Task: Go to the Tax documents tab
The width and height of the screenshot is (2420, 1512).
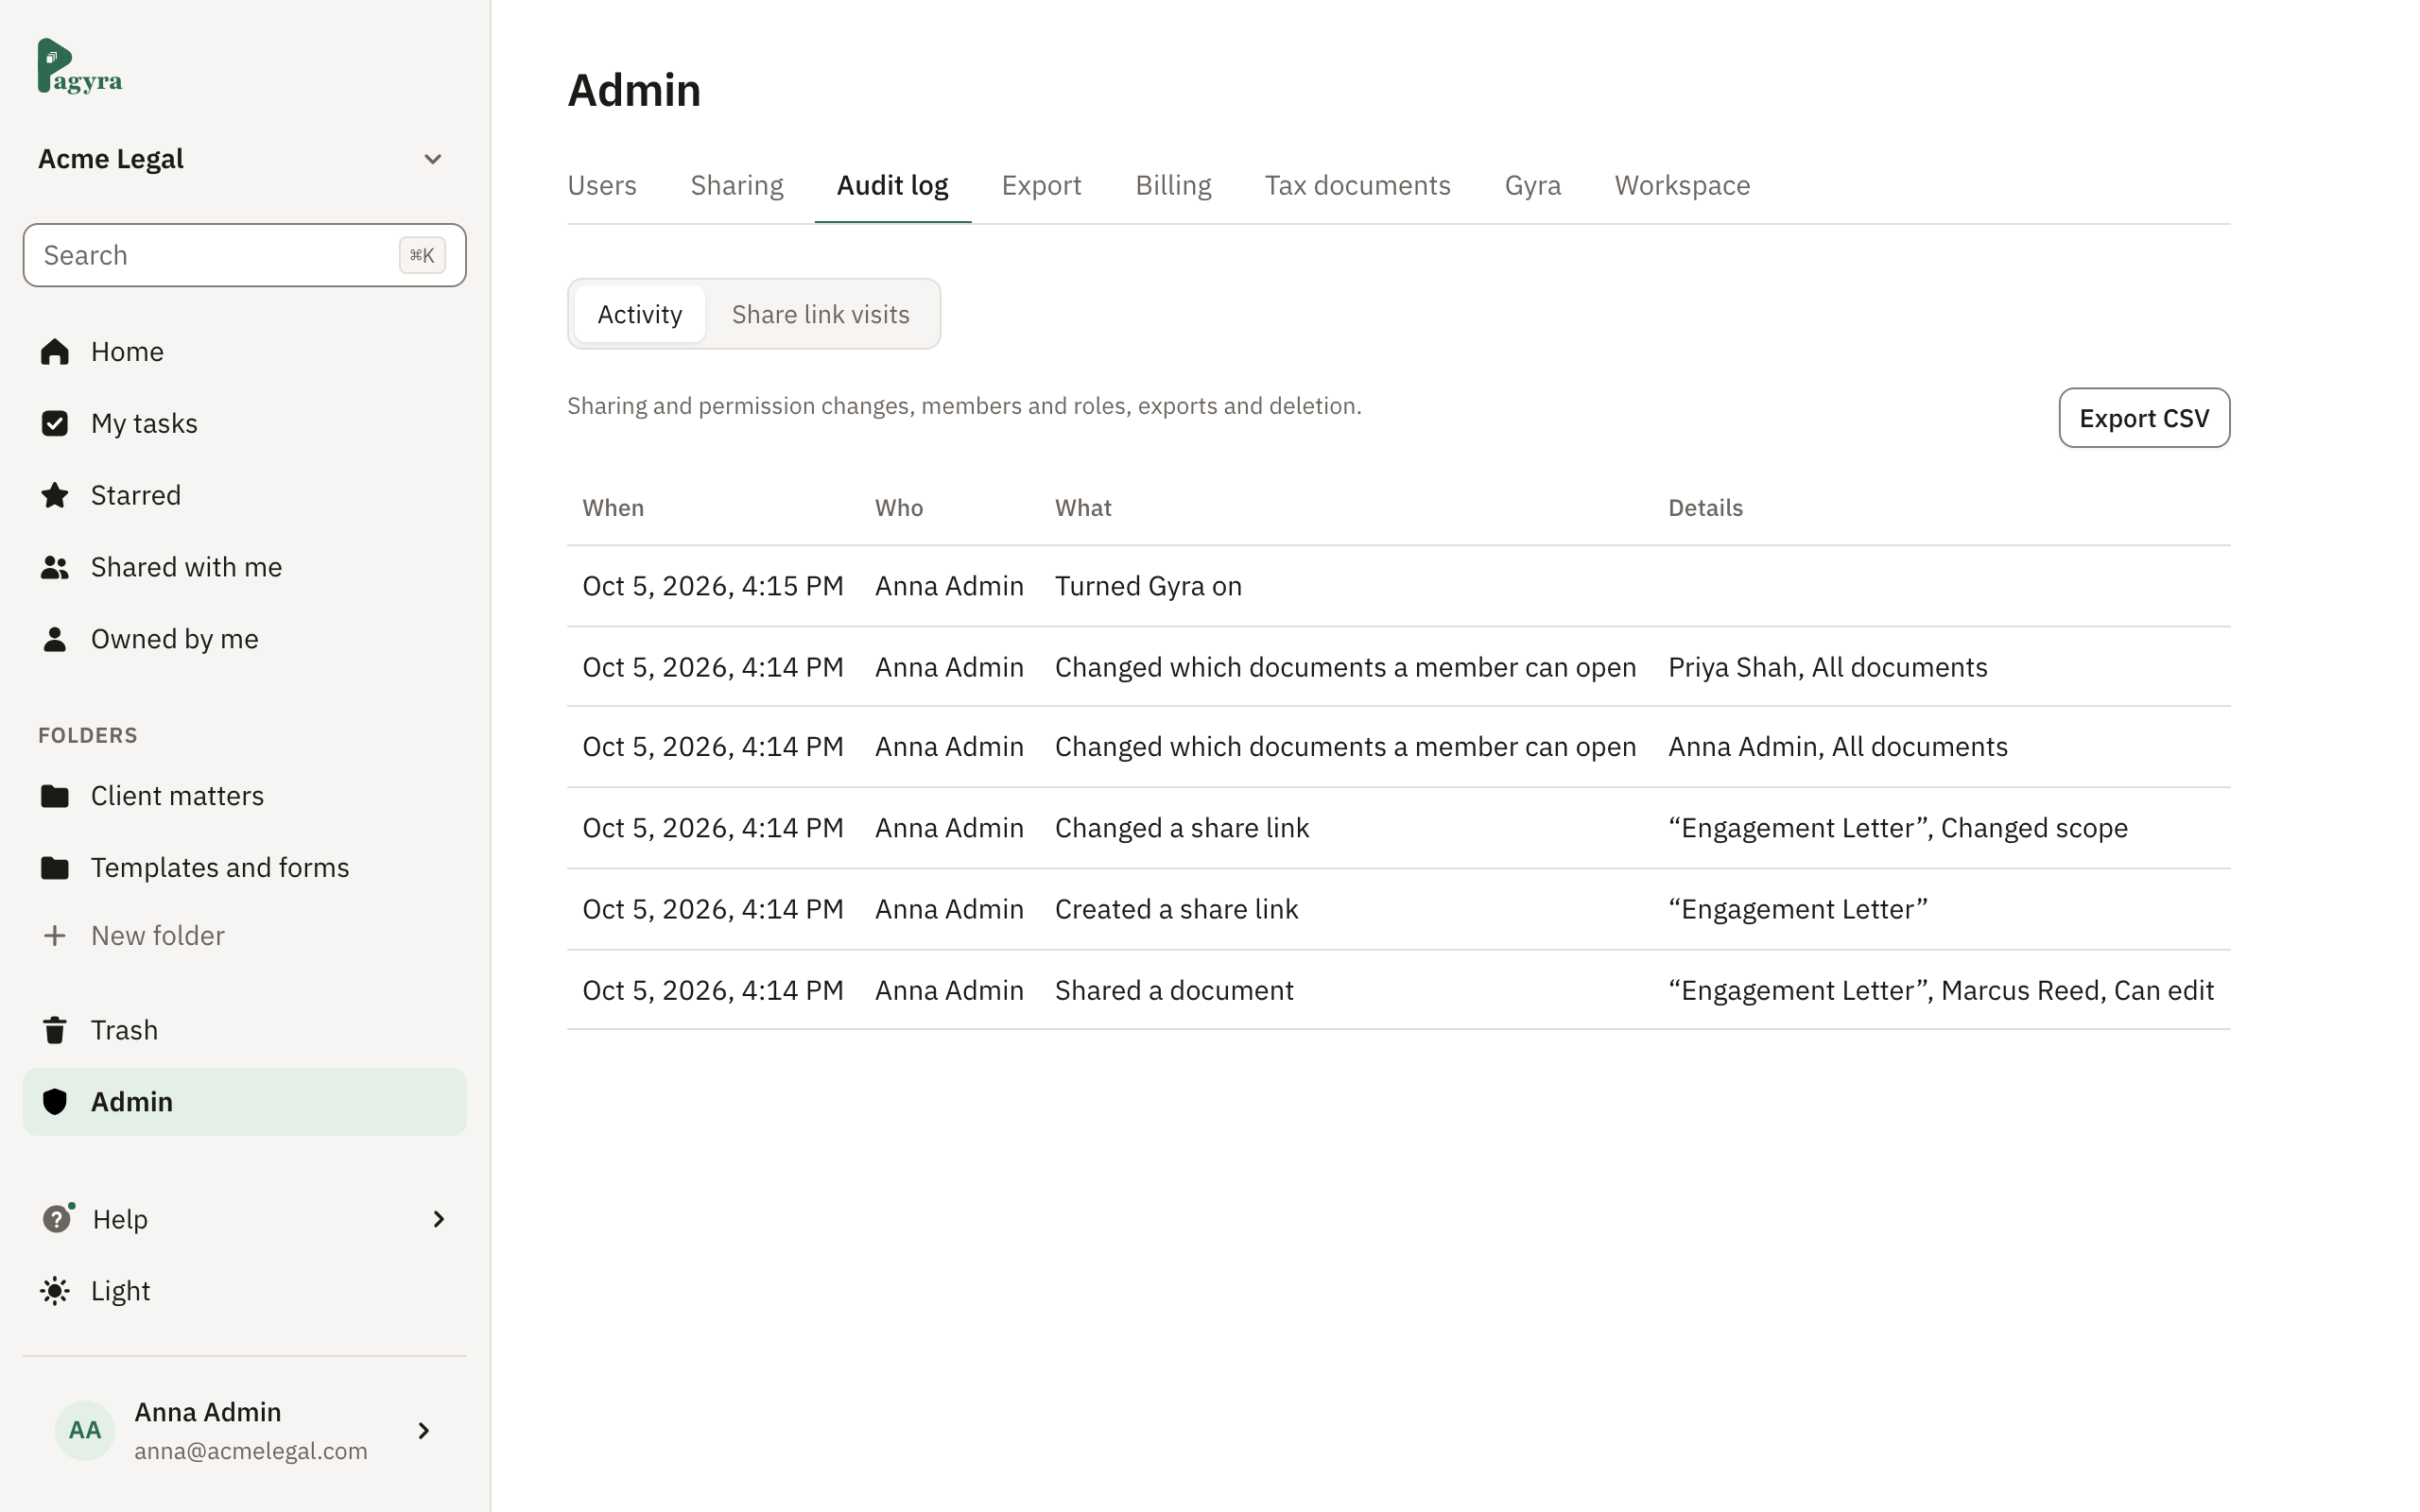Action: tap(1357, 186)
